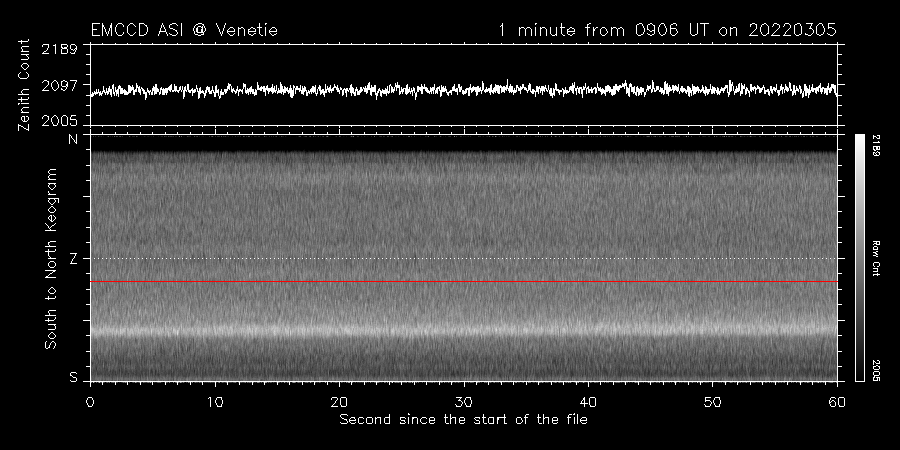This screenshot has width=900, height=450.
Task: Click the 60 second tick label
Action: (836, 401)
